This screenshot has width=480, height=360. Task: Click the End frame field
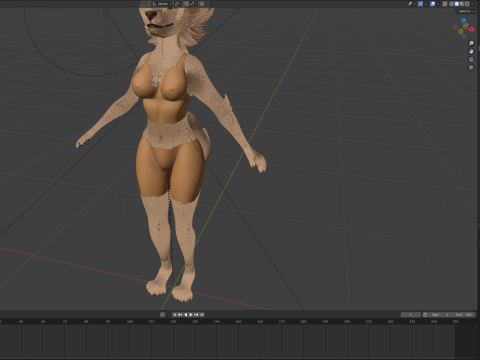[464, 314]
